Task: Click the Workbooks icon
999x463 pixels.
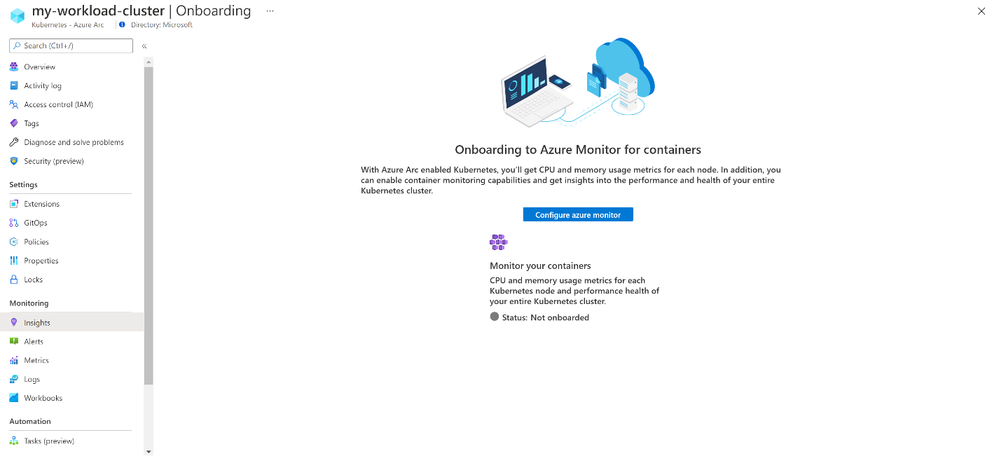Action: [x=14, y=398]
